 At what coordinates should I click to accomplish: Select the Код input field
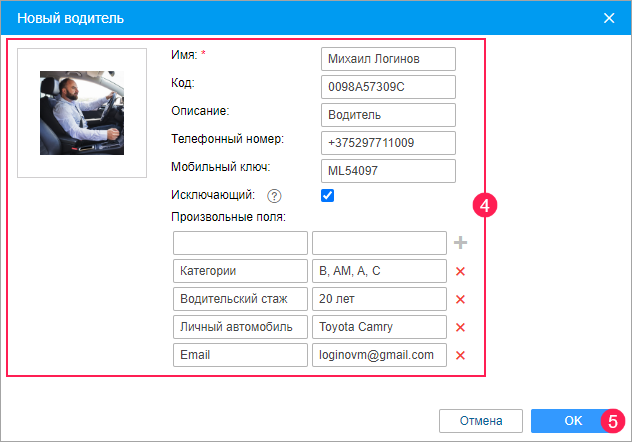point(388,87)
